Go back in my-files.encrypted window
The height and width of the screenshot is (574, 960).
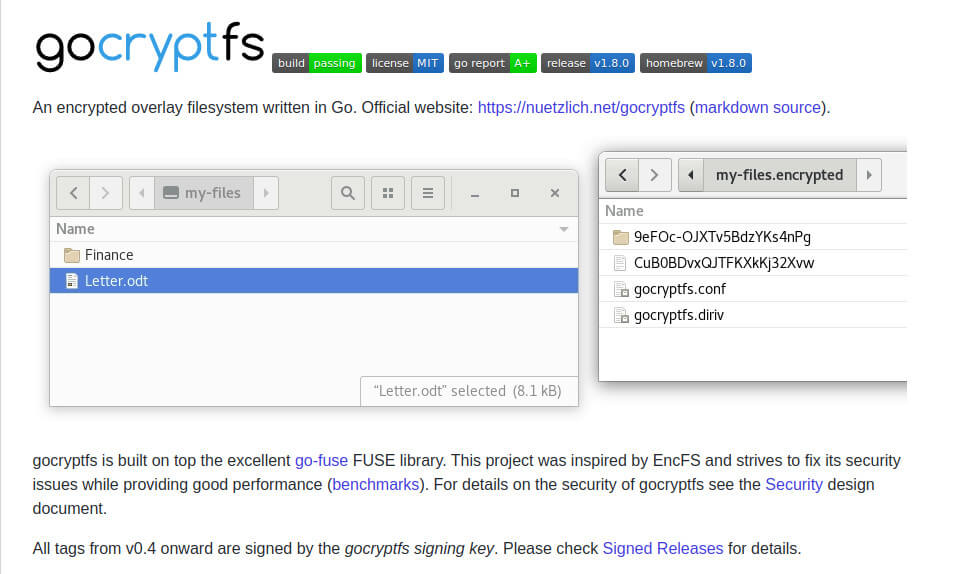[622, 175]
